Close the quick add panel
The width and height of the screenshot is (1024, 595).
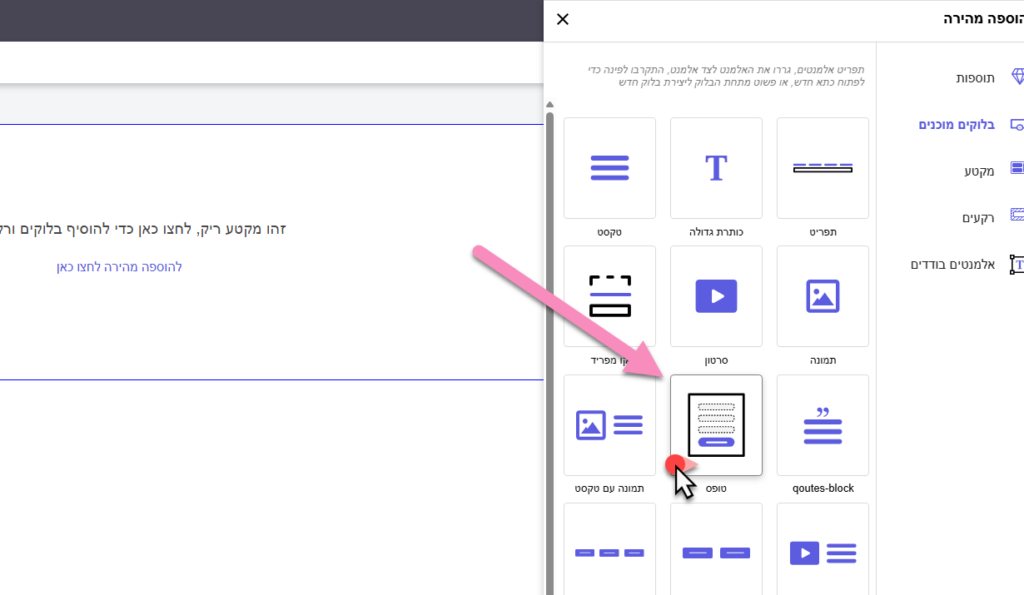point(562,19)
